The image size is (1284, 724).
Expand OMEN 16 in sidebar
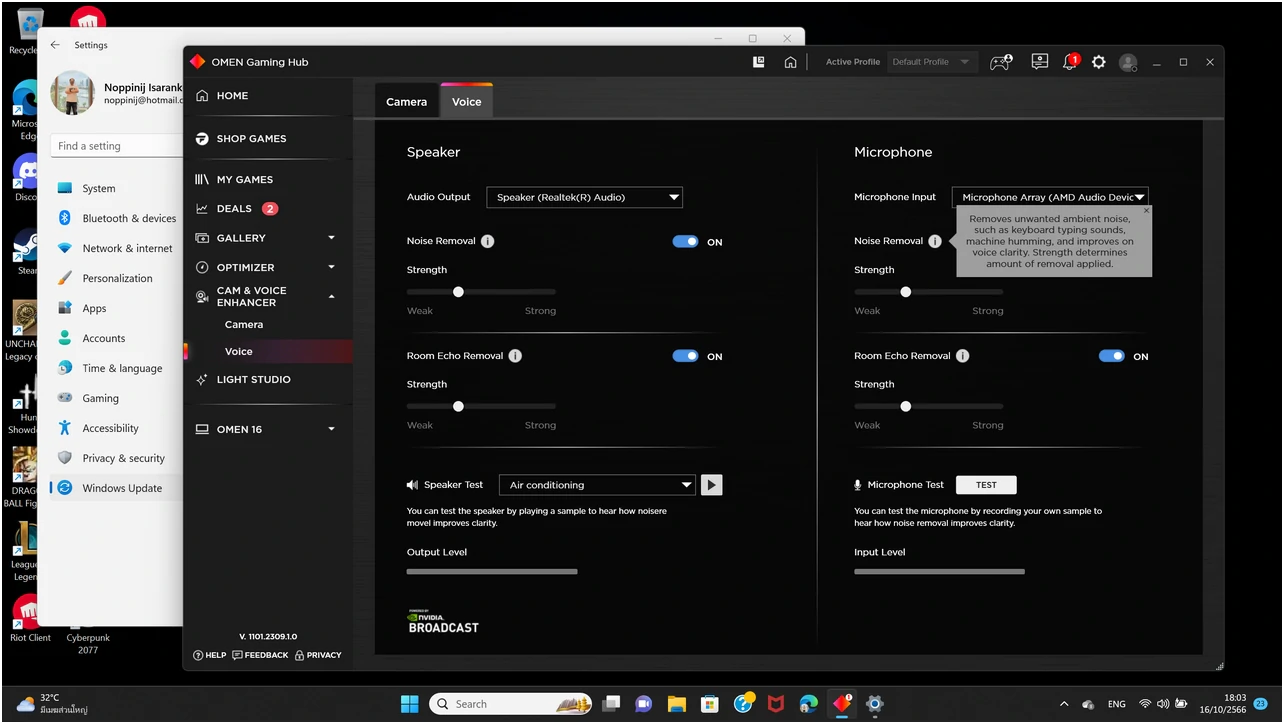click(331, 429)
